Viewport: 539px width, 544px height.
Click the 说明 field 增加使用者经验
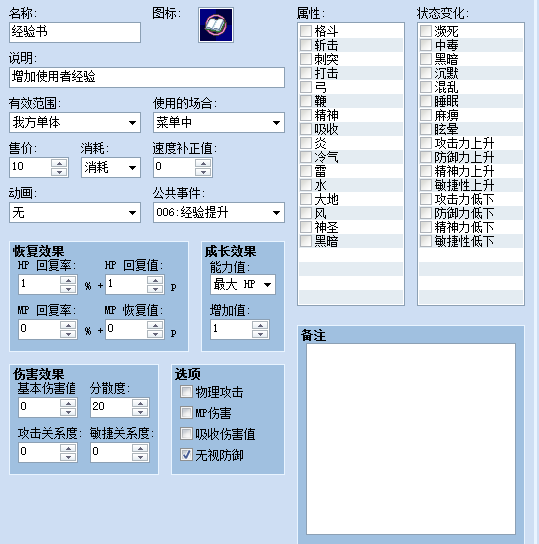tap(147, 77)
